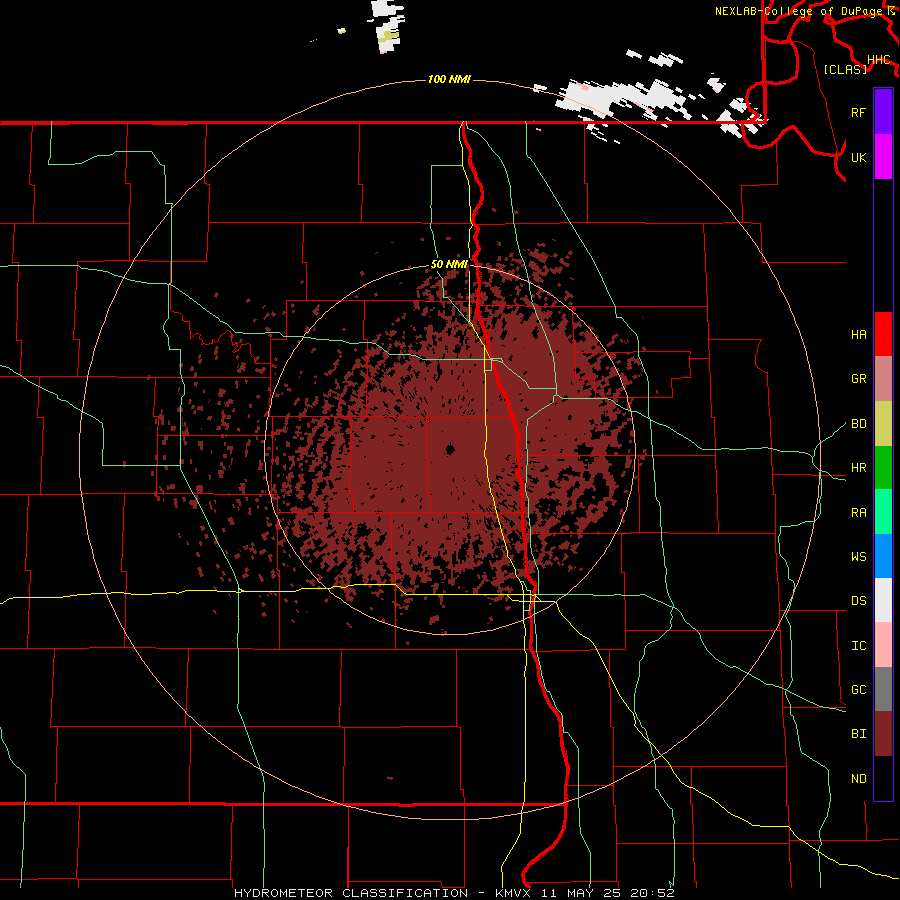Select the DS white legend swatch
The height and width of the screenshot is (900, 900).
(883, 600)
